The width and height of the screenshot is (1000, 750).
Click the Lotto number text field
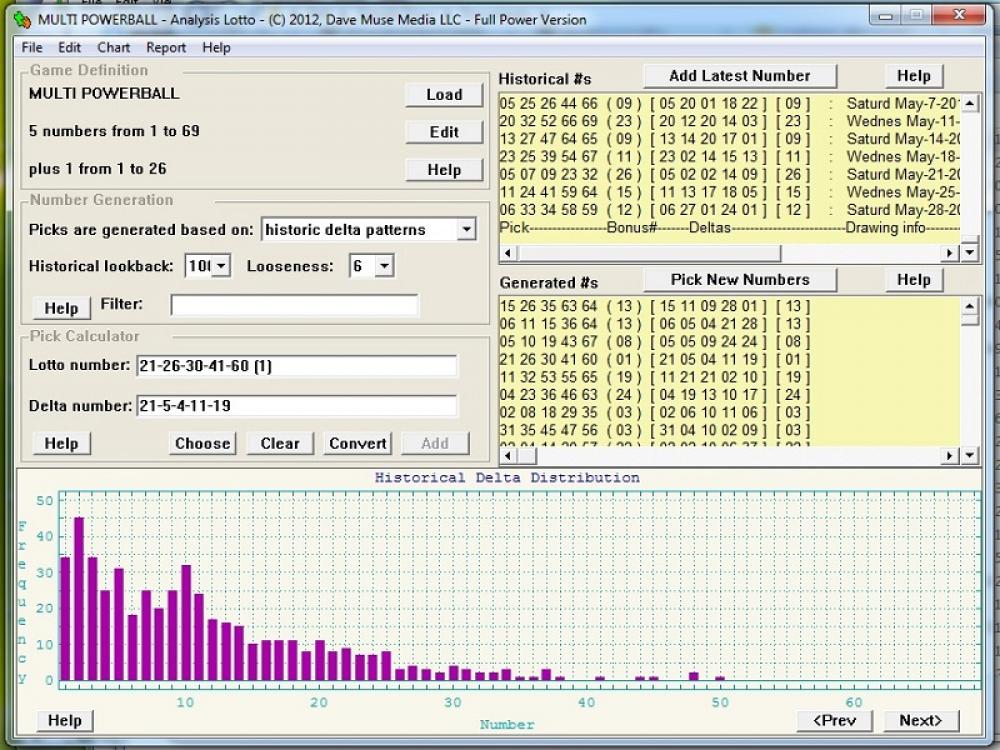coord(297,365)
